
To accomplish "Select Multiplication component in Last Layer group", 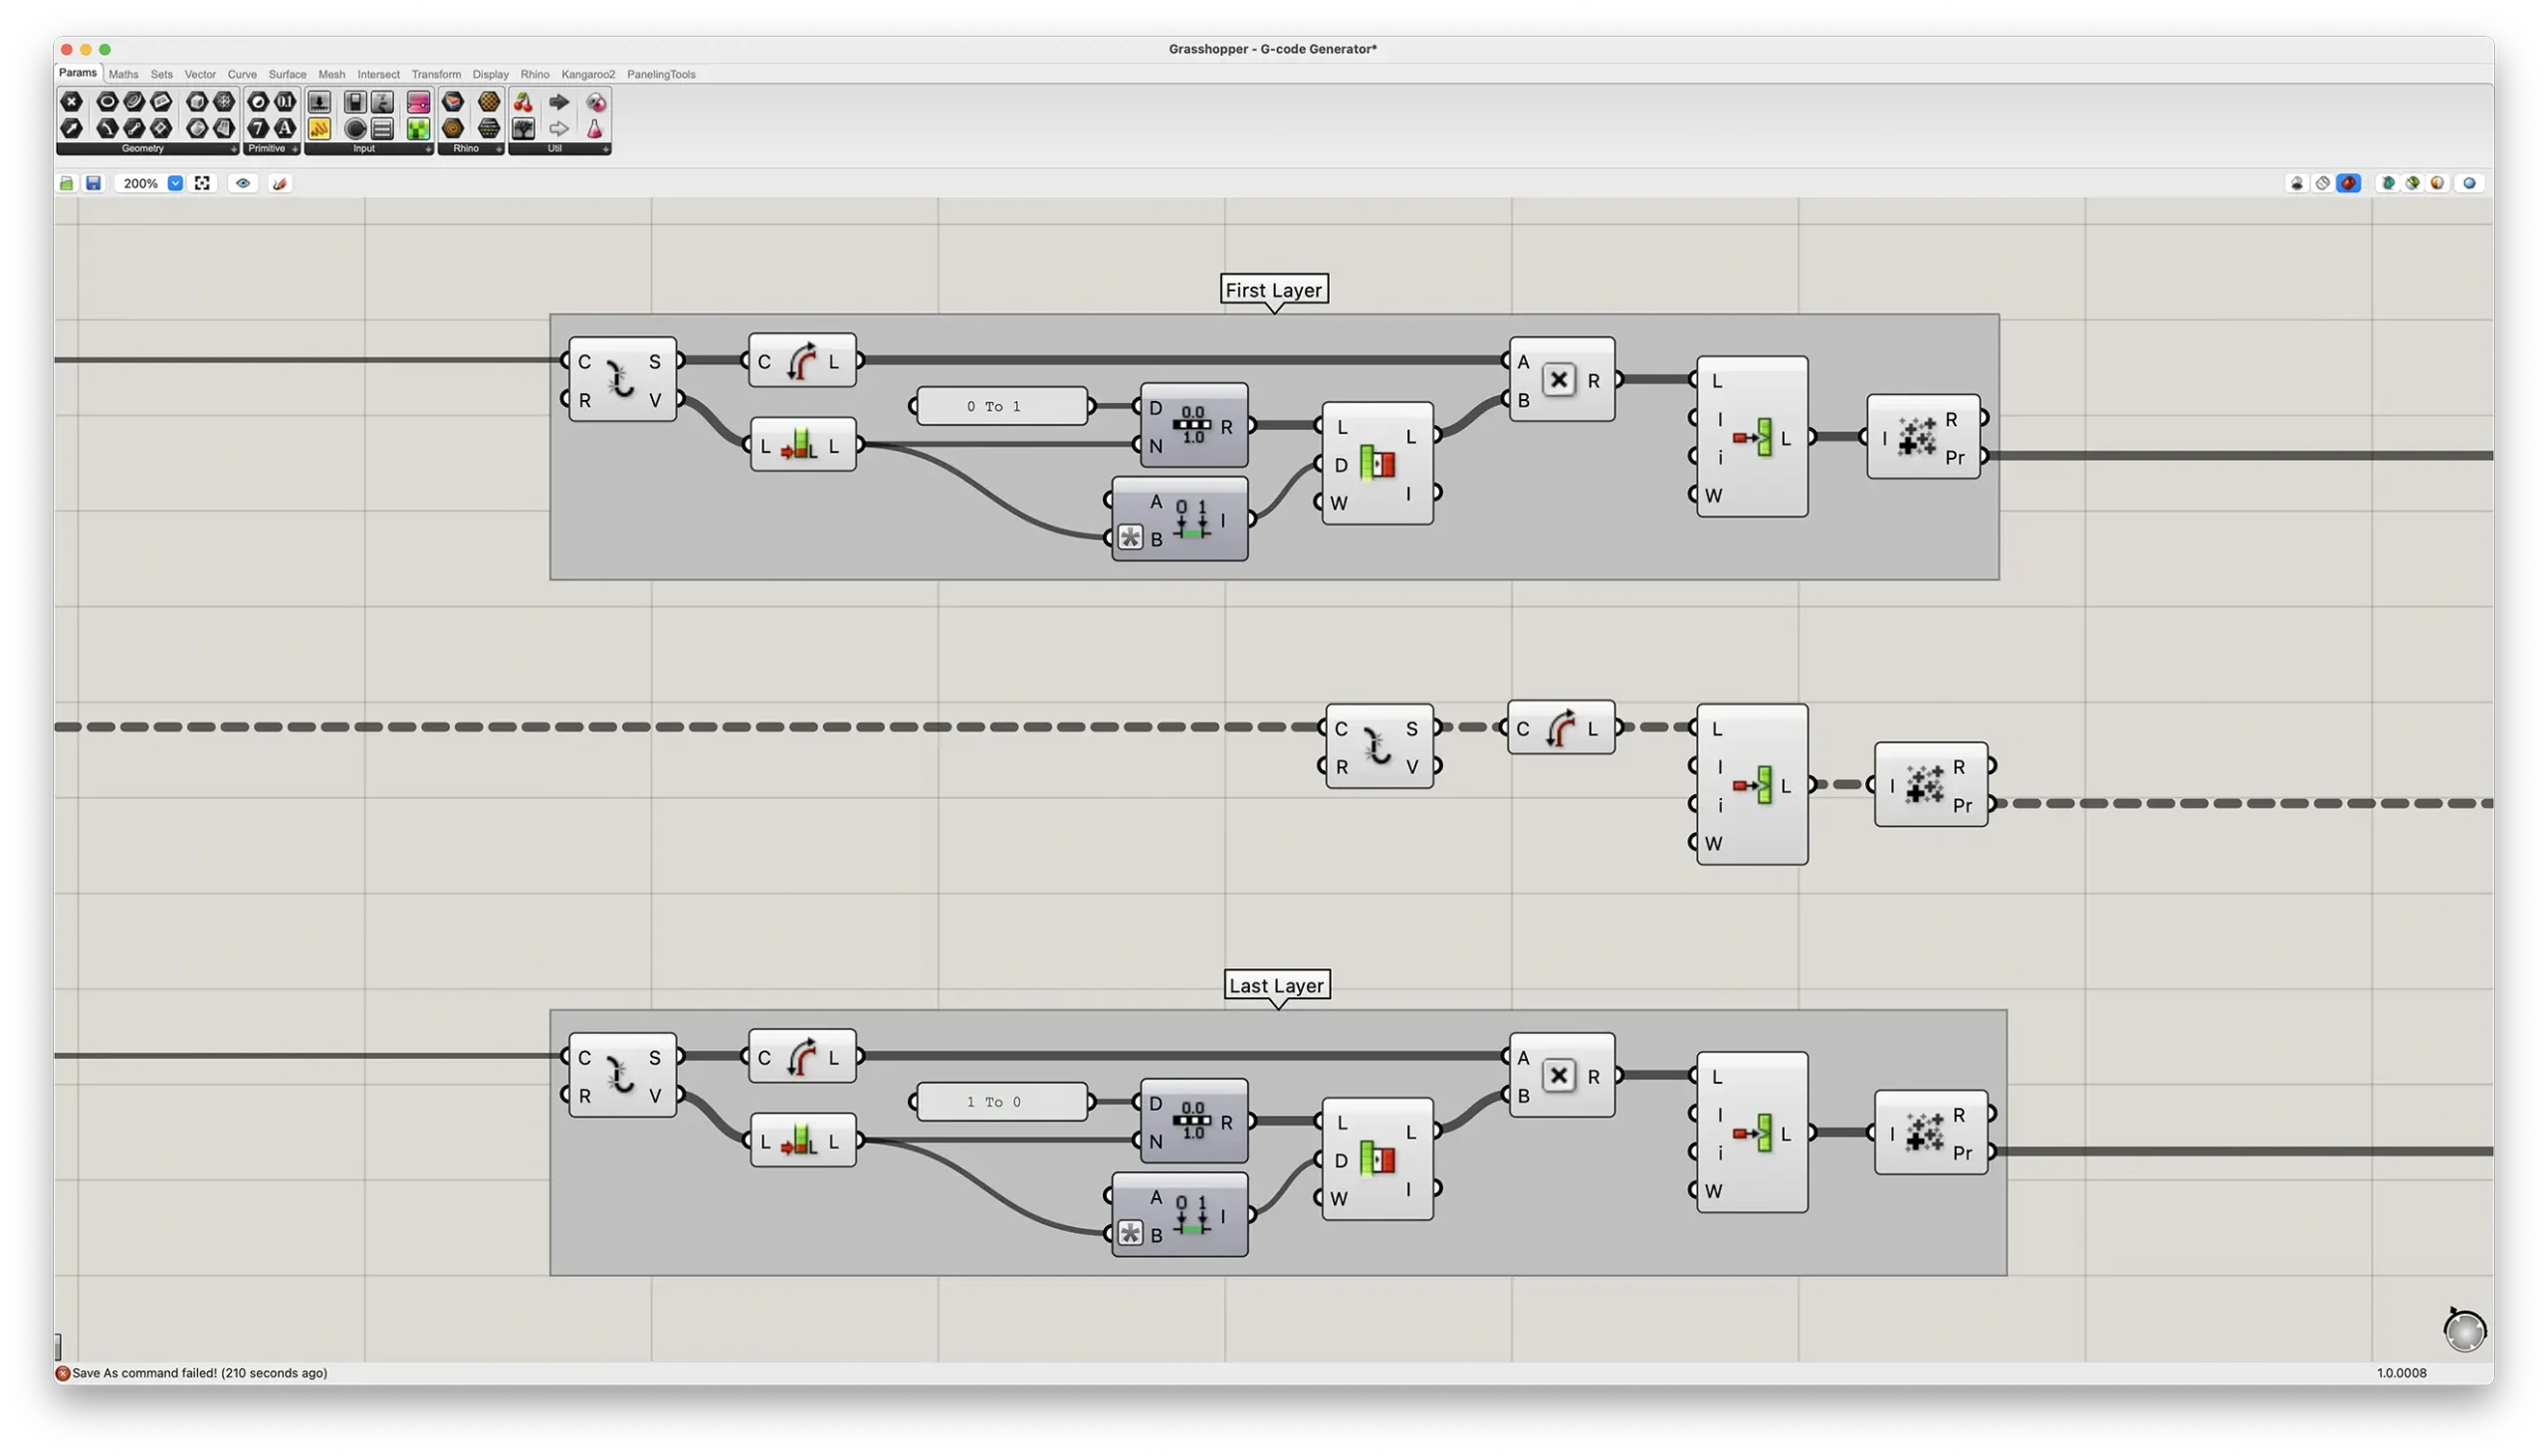I will click(x=1562, y=1076).
